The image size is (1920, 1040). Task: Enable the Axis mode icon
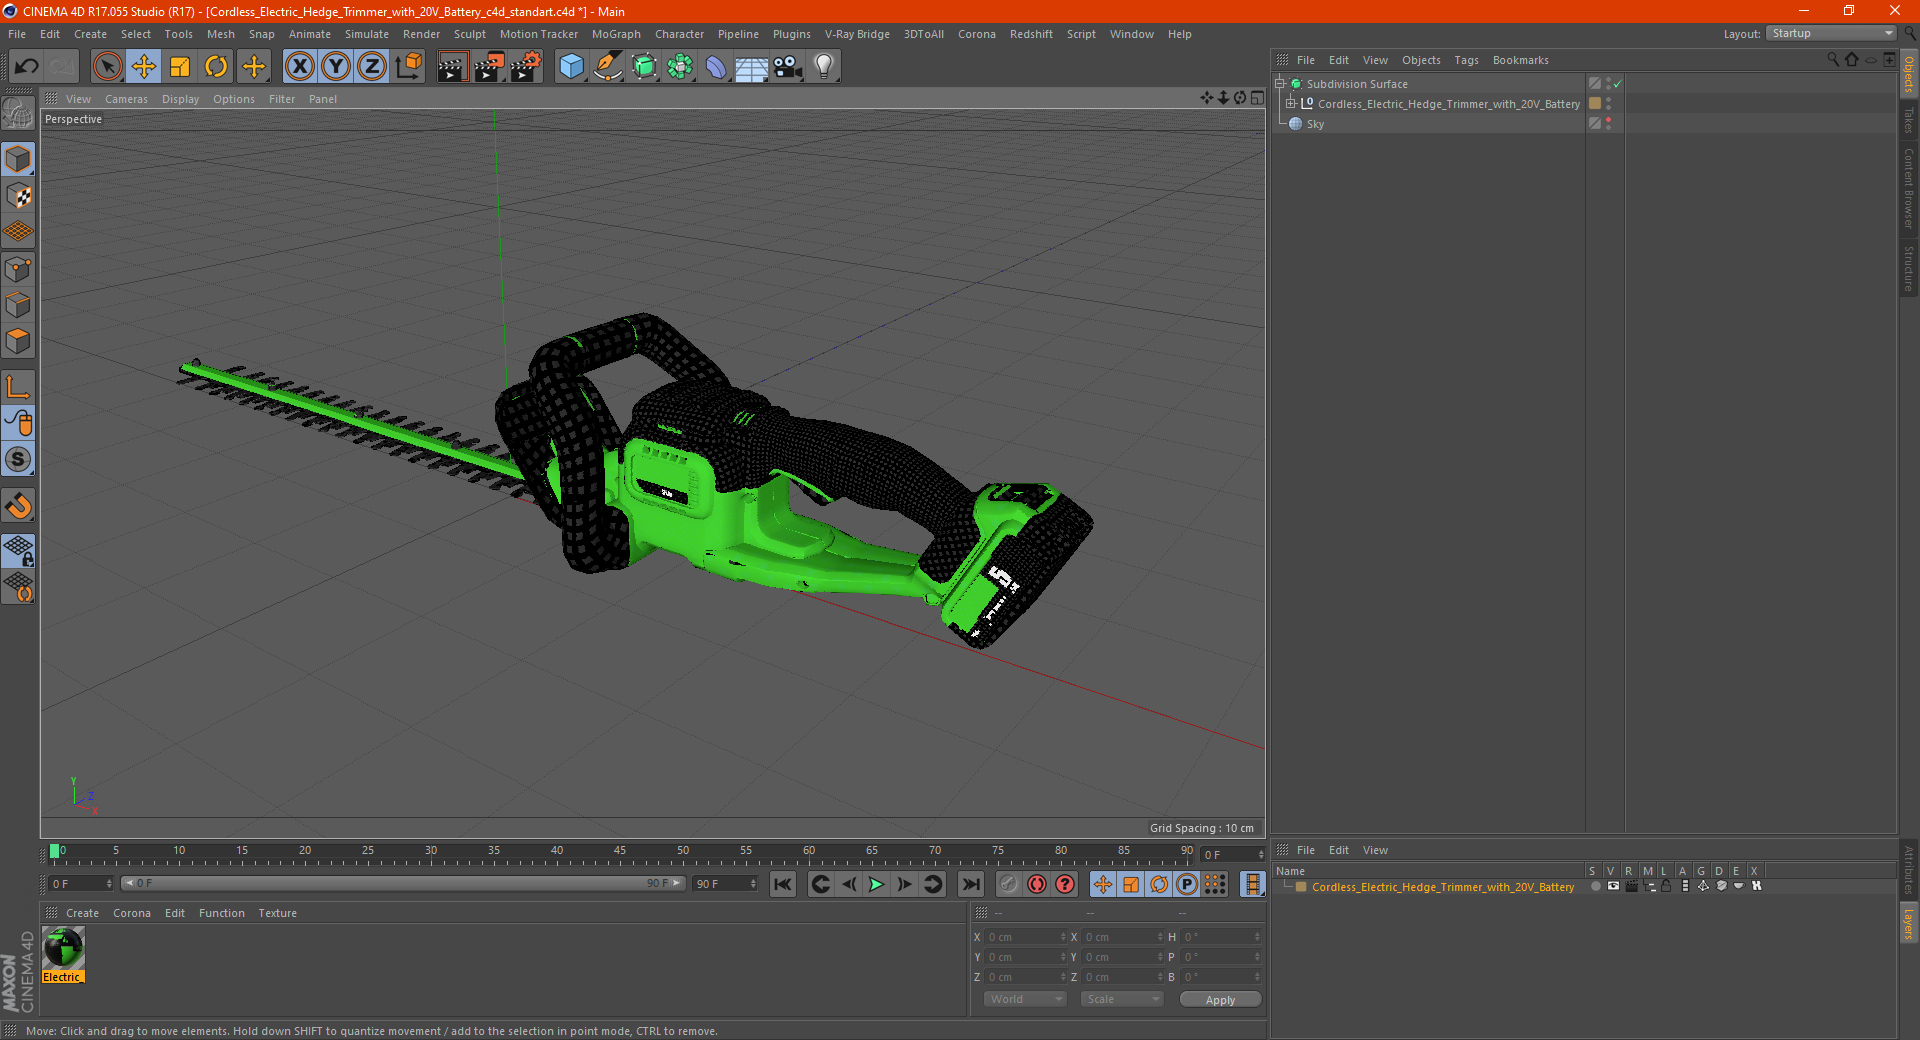click(18, 387)
